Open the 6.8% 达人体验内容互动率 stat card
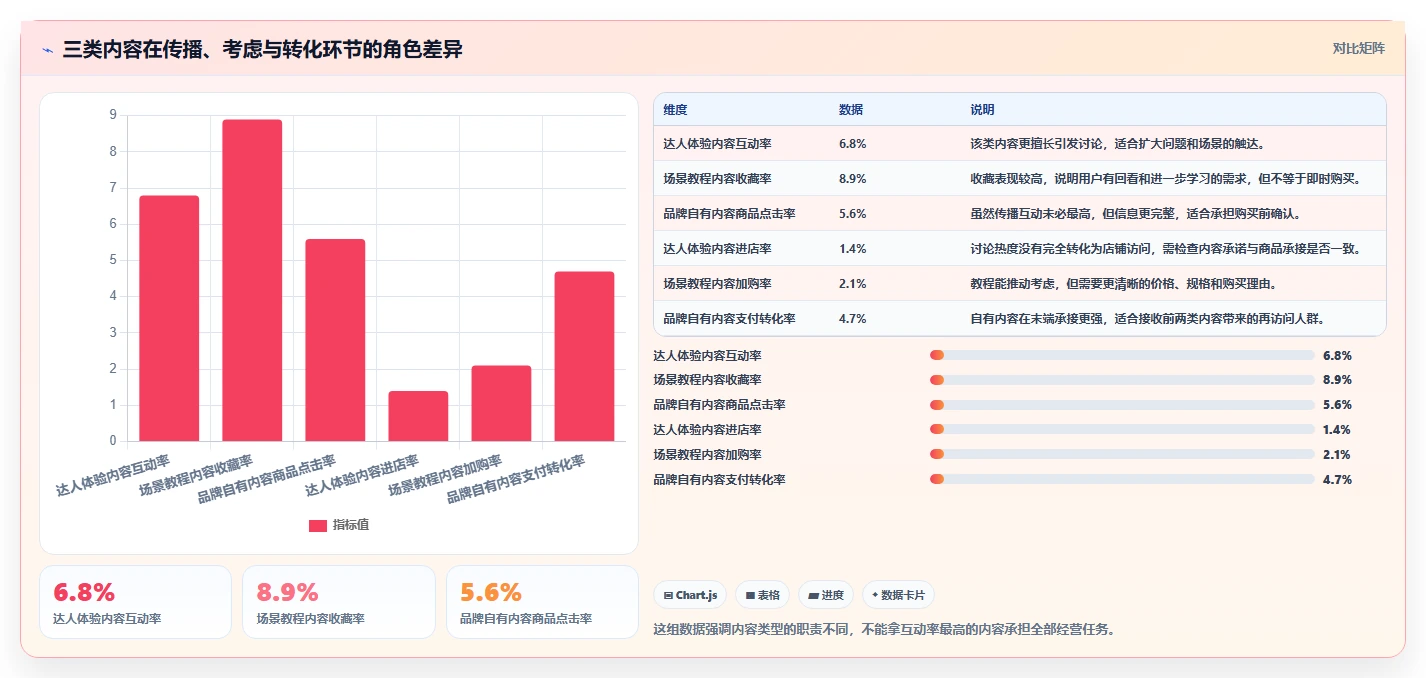Image resolution: width=1426 pixels, height=678 pixels. tap(135, 602)
